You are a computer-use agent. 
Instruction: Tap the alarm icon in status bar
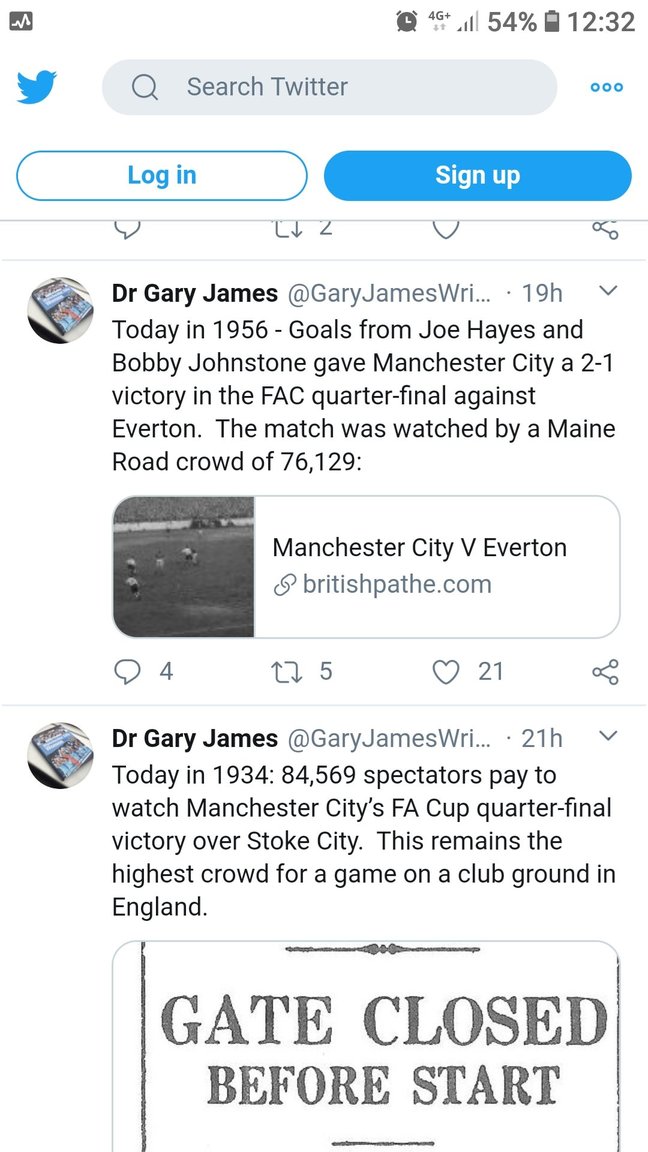point(407,21)
